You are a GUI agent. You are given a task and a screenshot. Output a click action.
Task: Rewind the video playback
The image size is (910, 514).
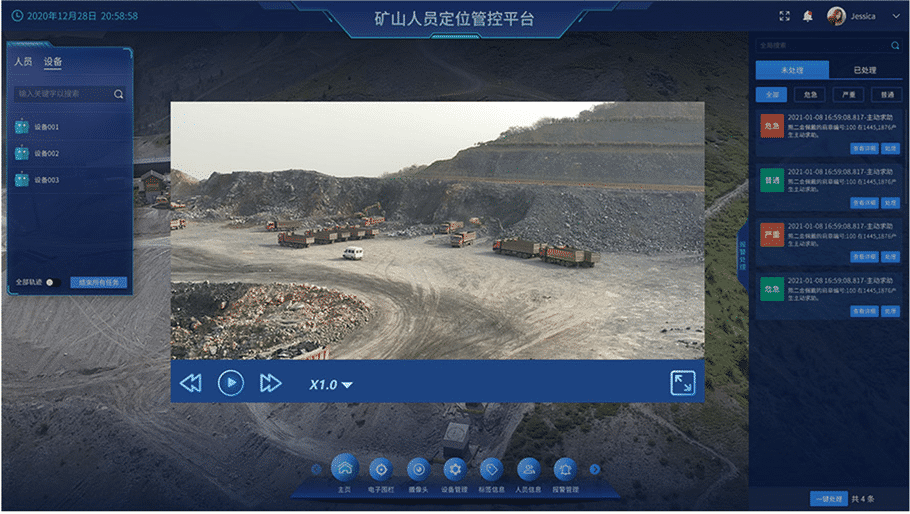click(x=190, y=383)
